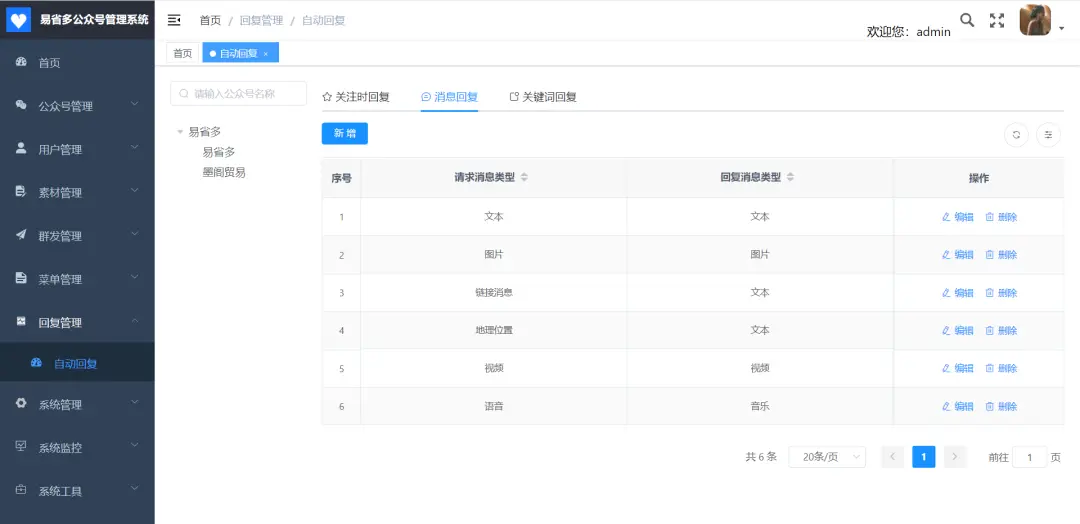Click the 新增 button
Screen dimensions: 1080x524
(344, 134)
